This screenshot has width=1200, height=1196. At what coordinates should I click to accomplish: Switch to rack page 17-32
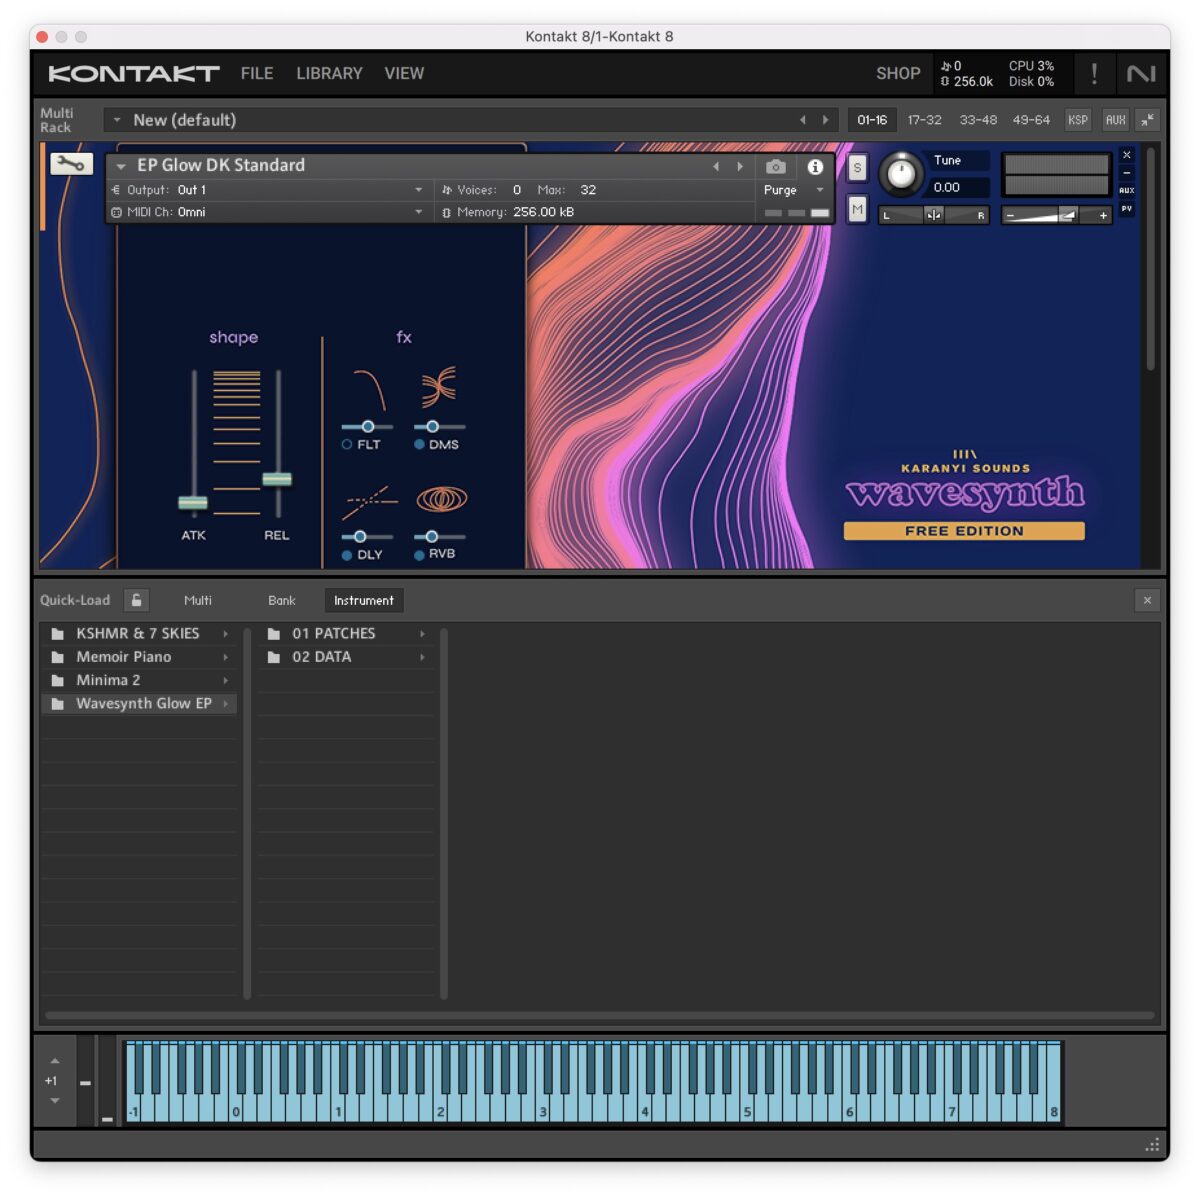pos(924,120)
